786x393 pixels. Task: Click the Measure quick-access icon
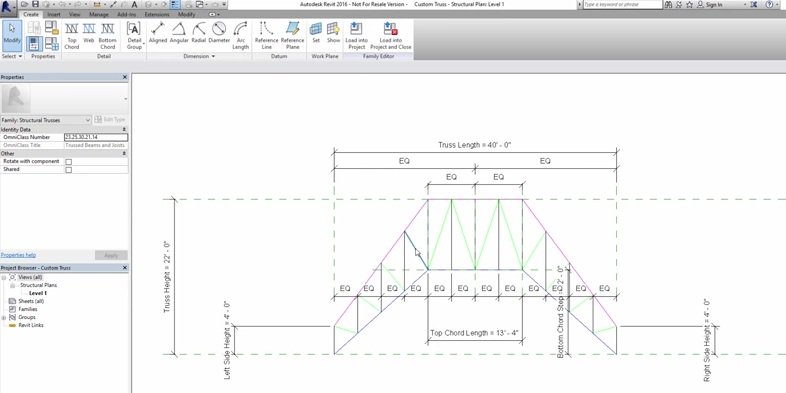[x=97, y=5]
